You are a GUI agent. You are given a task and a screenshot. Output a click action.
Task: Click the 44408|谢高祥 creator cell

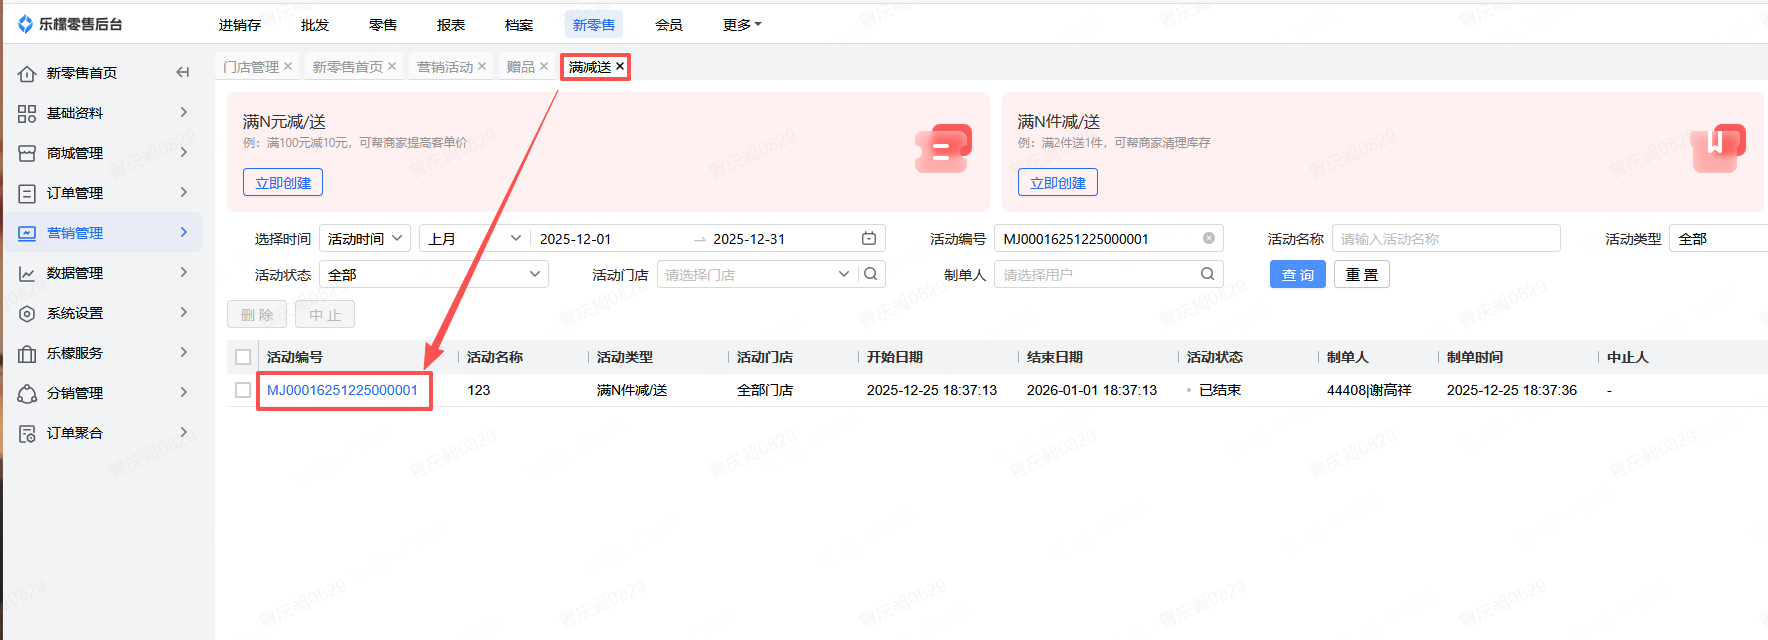point(1369,390)
